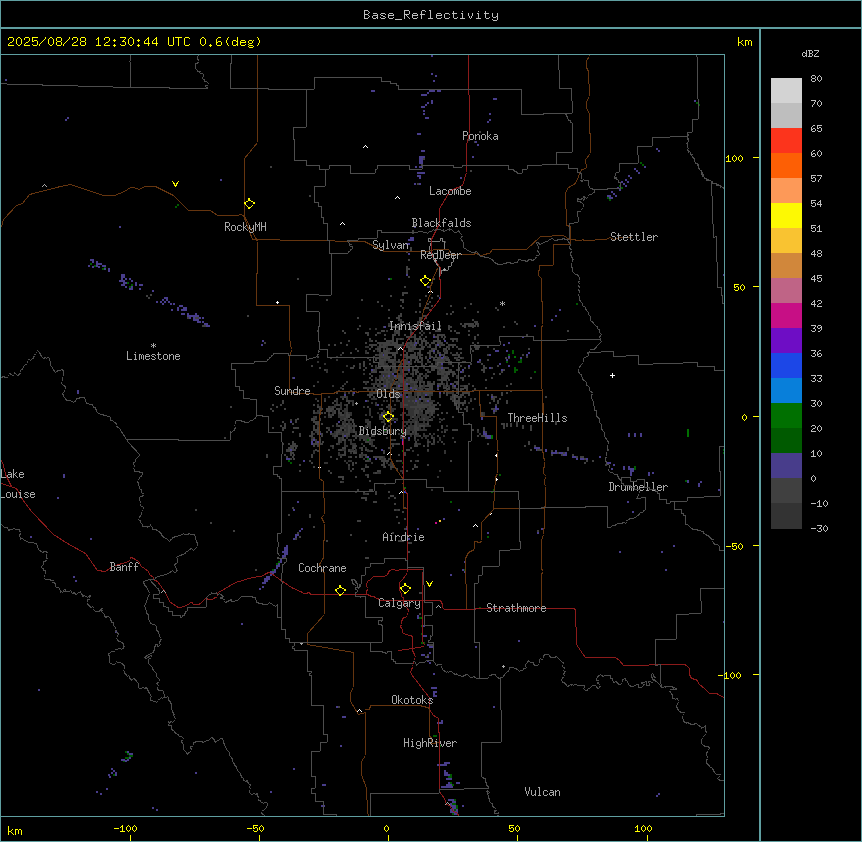The width and height of the screenshot is (862, 842).
Task: Select the yellow diamond marker south of RedDeer
Action: 426,281
